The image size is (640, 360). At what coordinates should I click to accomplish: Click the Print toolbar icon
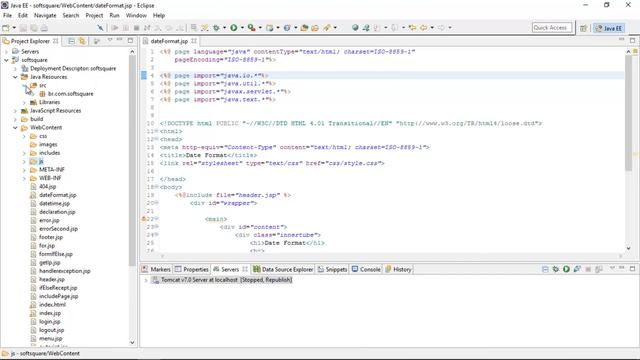44,28
